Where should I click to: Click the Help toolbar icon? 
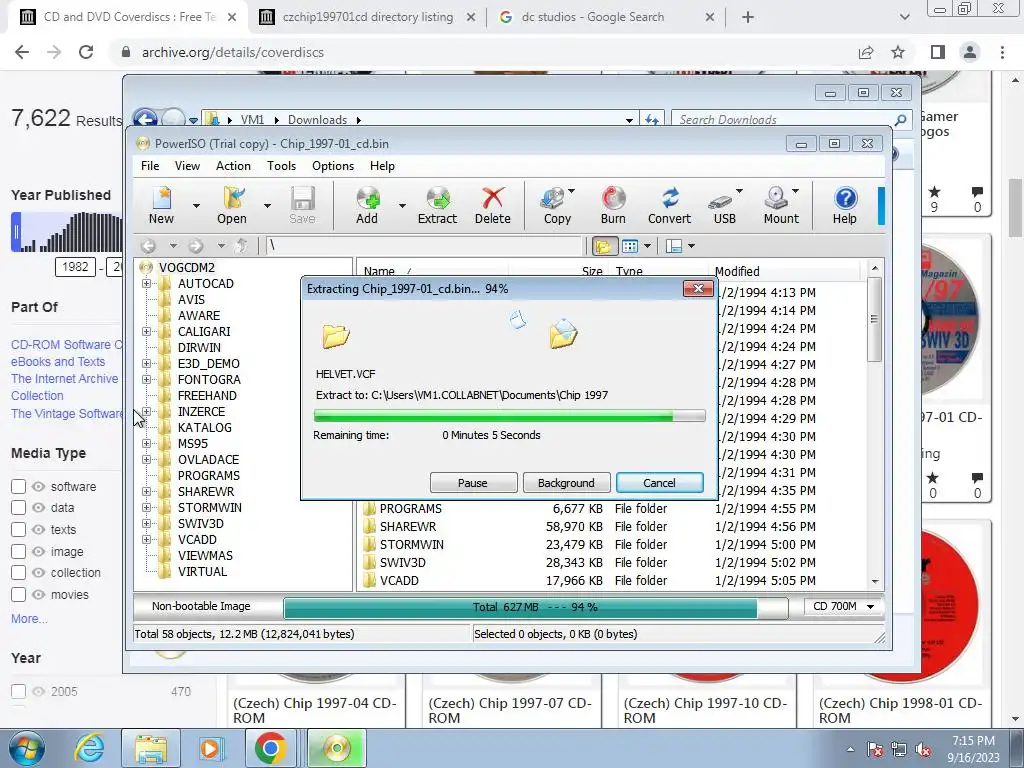tap(844, 205)
